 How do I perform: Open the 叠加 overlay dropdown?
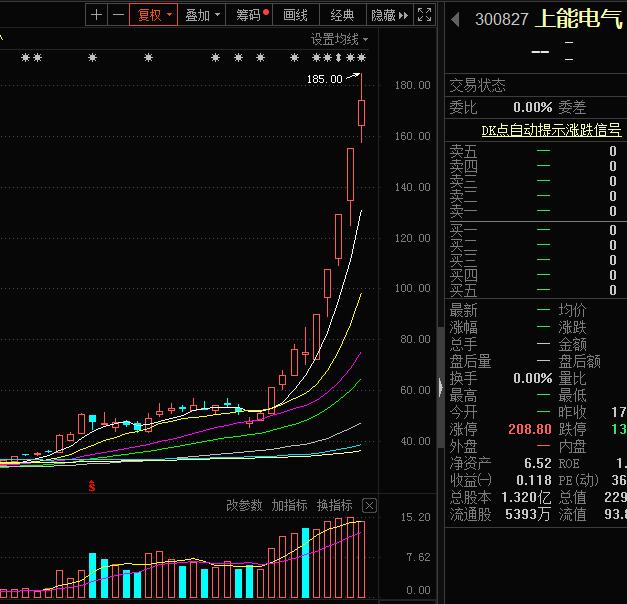pos(202,15)
